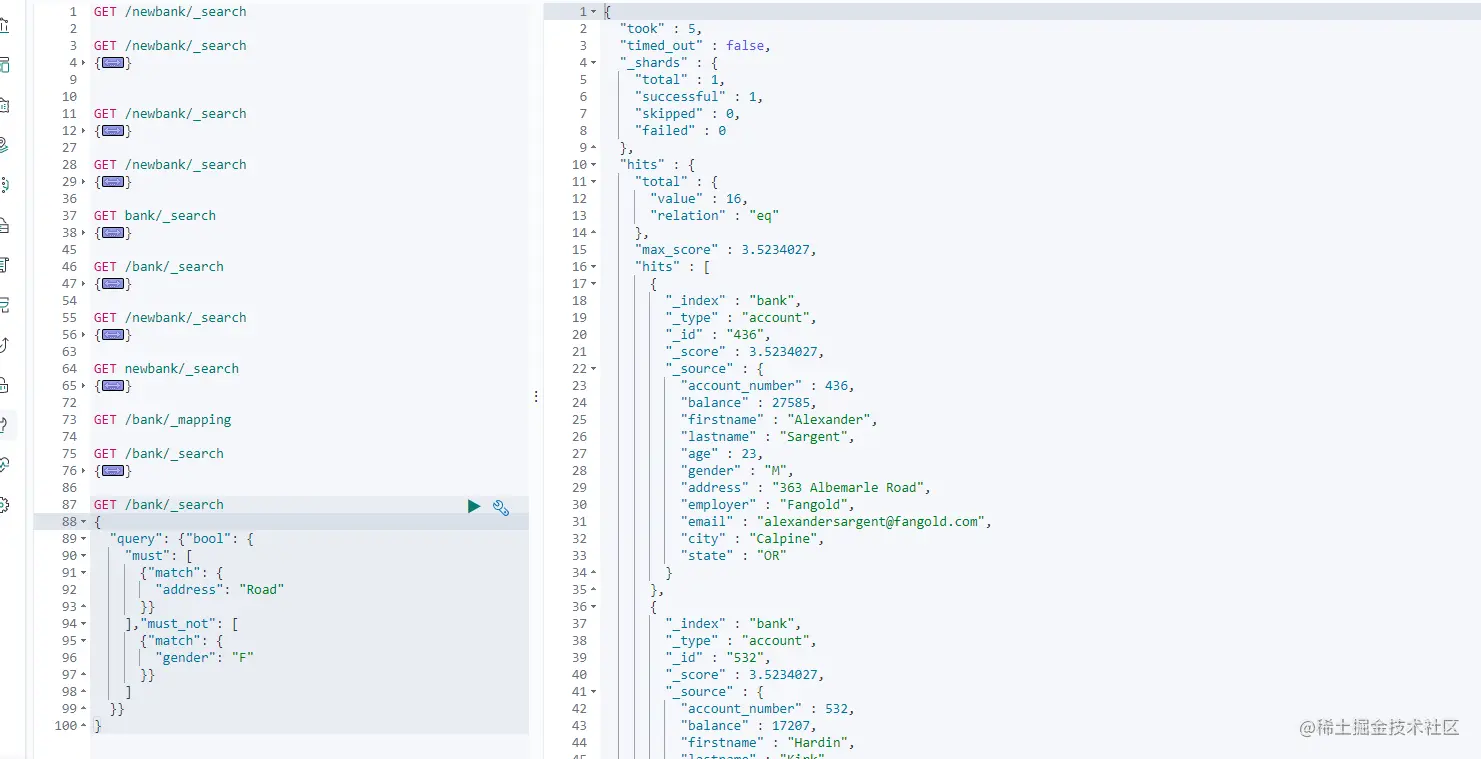This screenshot has height=759, width=1481.
Task: Click the GET /bank/_search request on line 75
Action: (x=159, y=454)
